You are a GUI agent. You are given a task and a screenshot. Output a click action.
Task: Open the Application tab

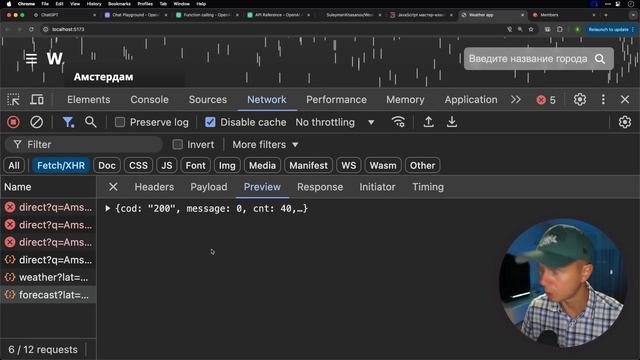(471, 100)
